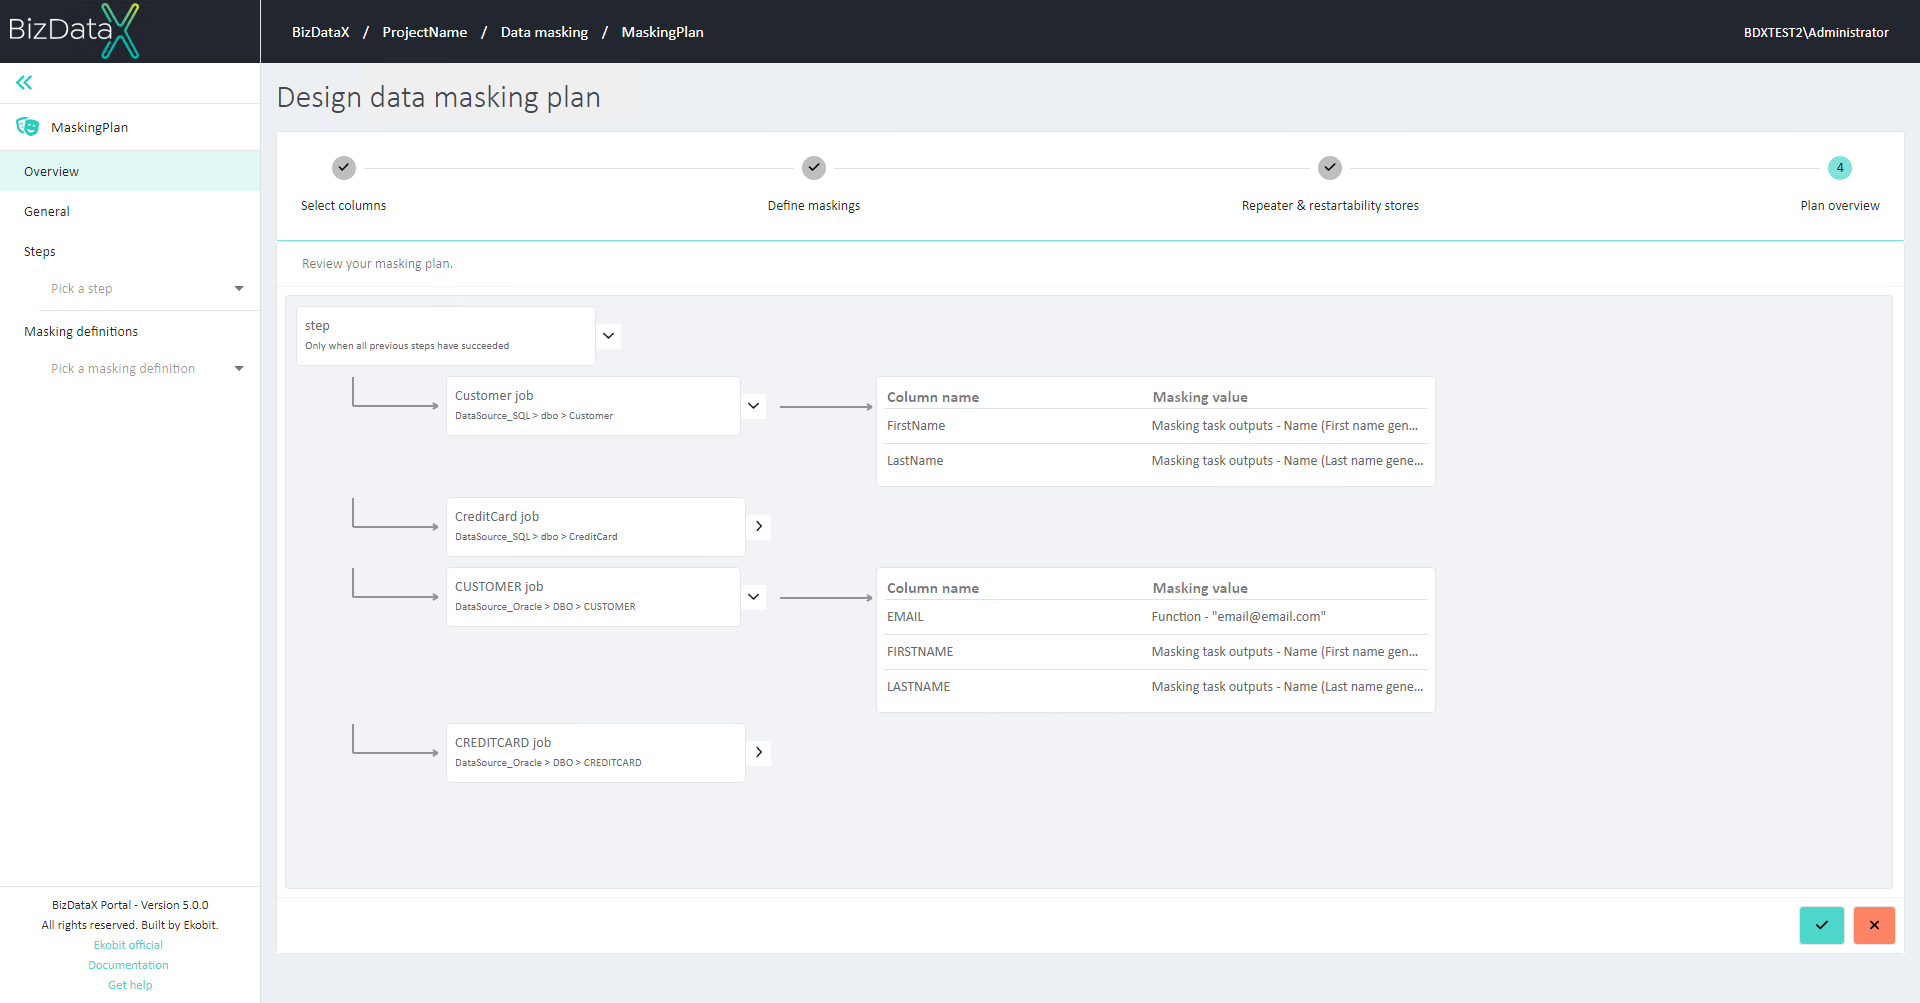Collapse the step block chevron
This screenshot has height=1003, width=1920.
click(608, 336)
